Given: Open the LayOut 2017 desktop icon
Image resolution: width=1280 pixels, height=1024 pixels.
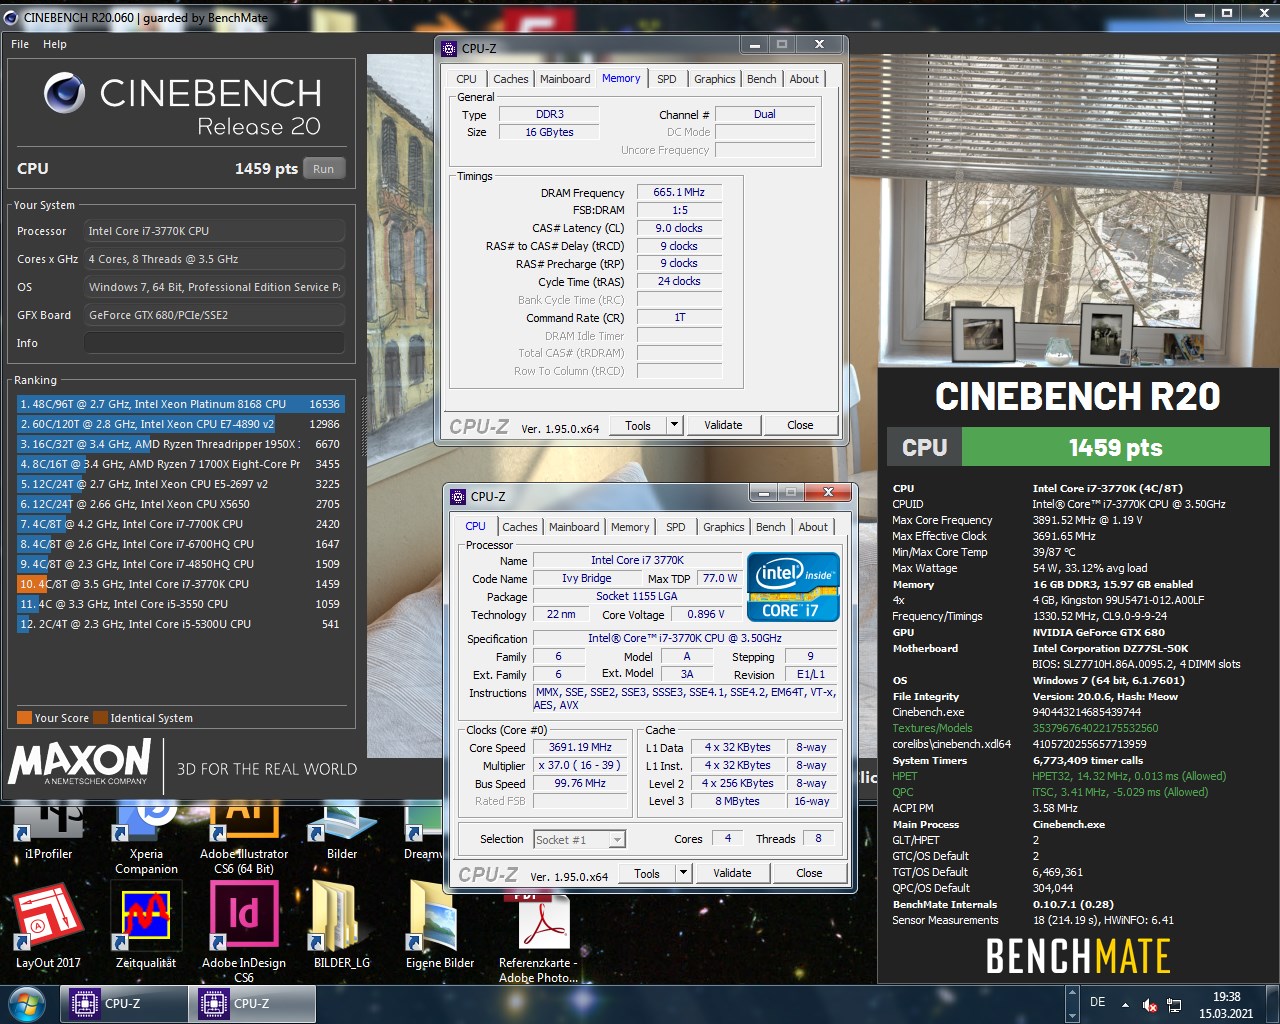Looking at the screenshot, I should pos(48,925).
